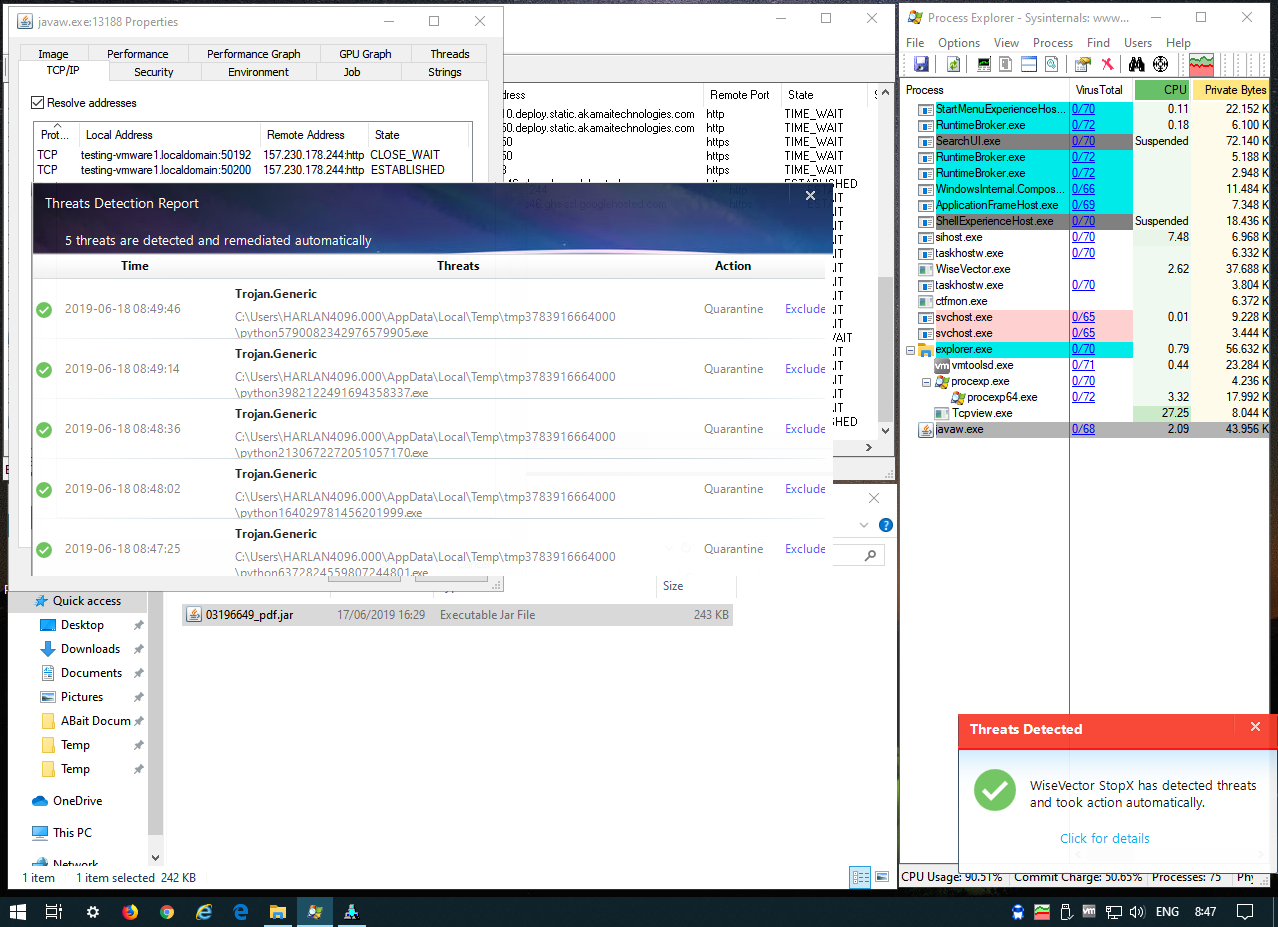Expand the File Explorer ribbon chevron
Screen dimensions: 1278x927
864,525
